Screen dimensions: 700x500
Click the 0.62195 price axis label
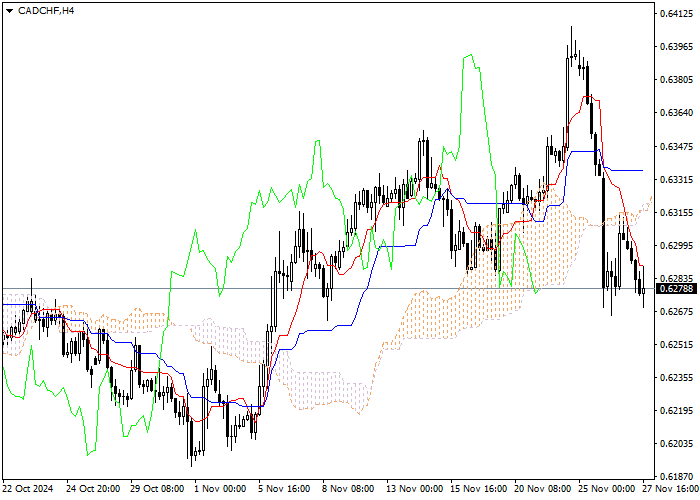pos(676,411)
